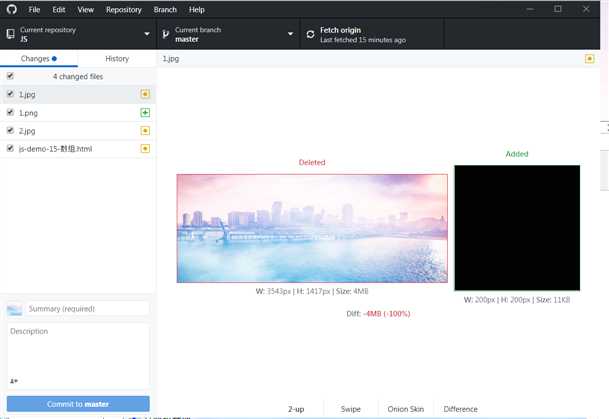The width and height of the screenshot is (609, 419).
Task: Close the GitHub Desktop window
Action: tap(586, 9)
